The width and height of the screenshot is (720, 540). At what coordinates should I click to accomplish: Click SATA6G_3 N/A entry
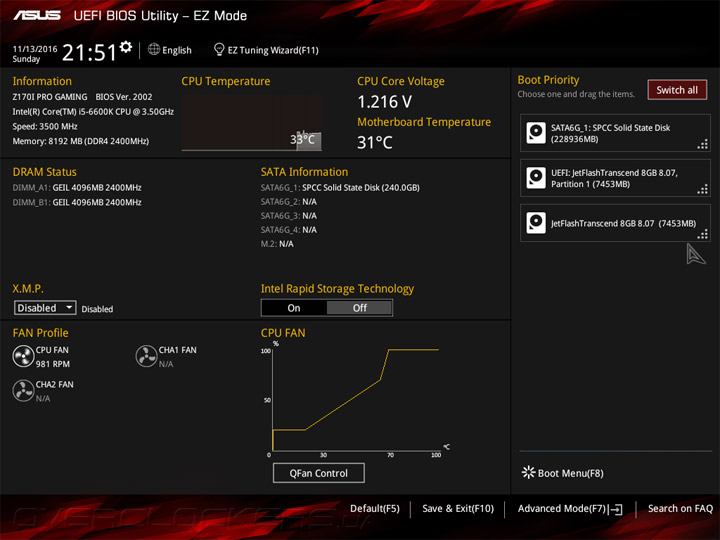pyautogui.click(x=289, y=216)
